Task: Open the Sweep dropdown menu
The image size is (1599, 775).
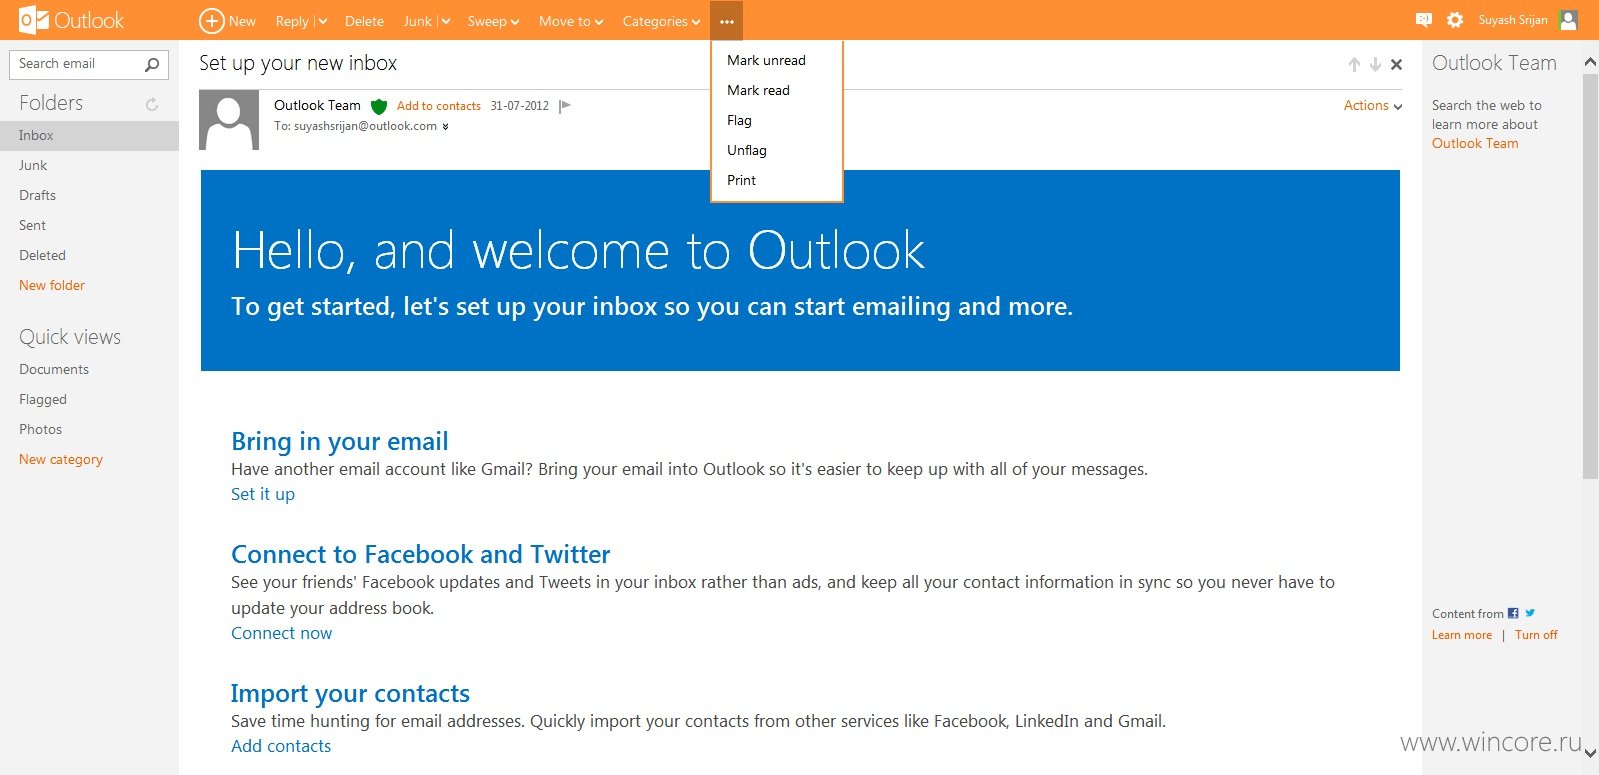Action: [493, 21]
